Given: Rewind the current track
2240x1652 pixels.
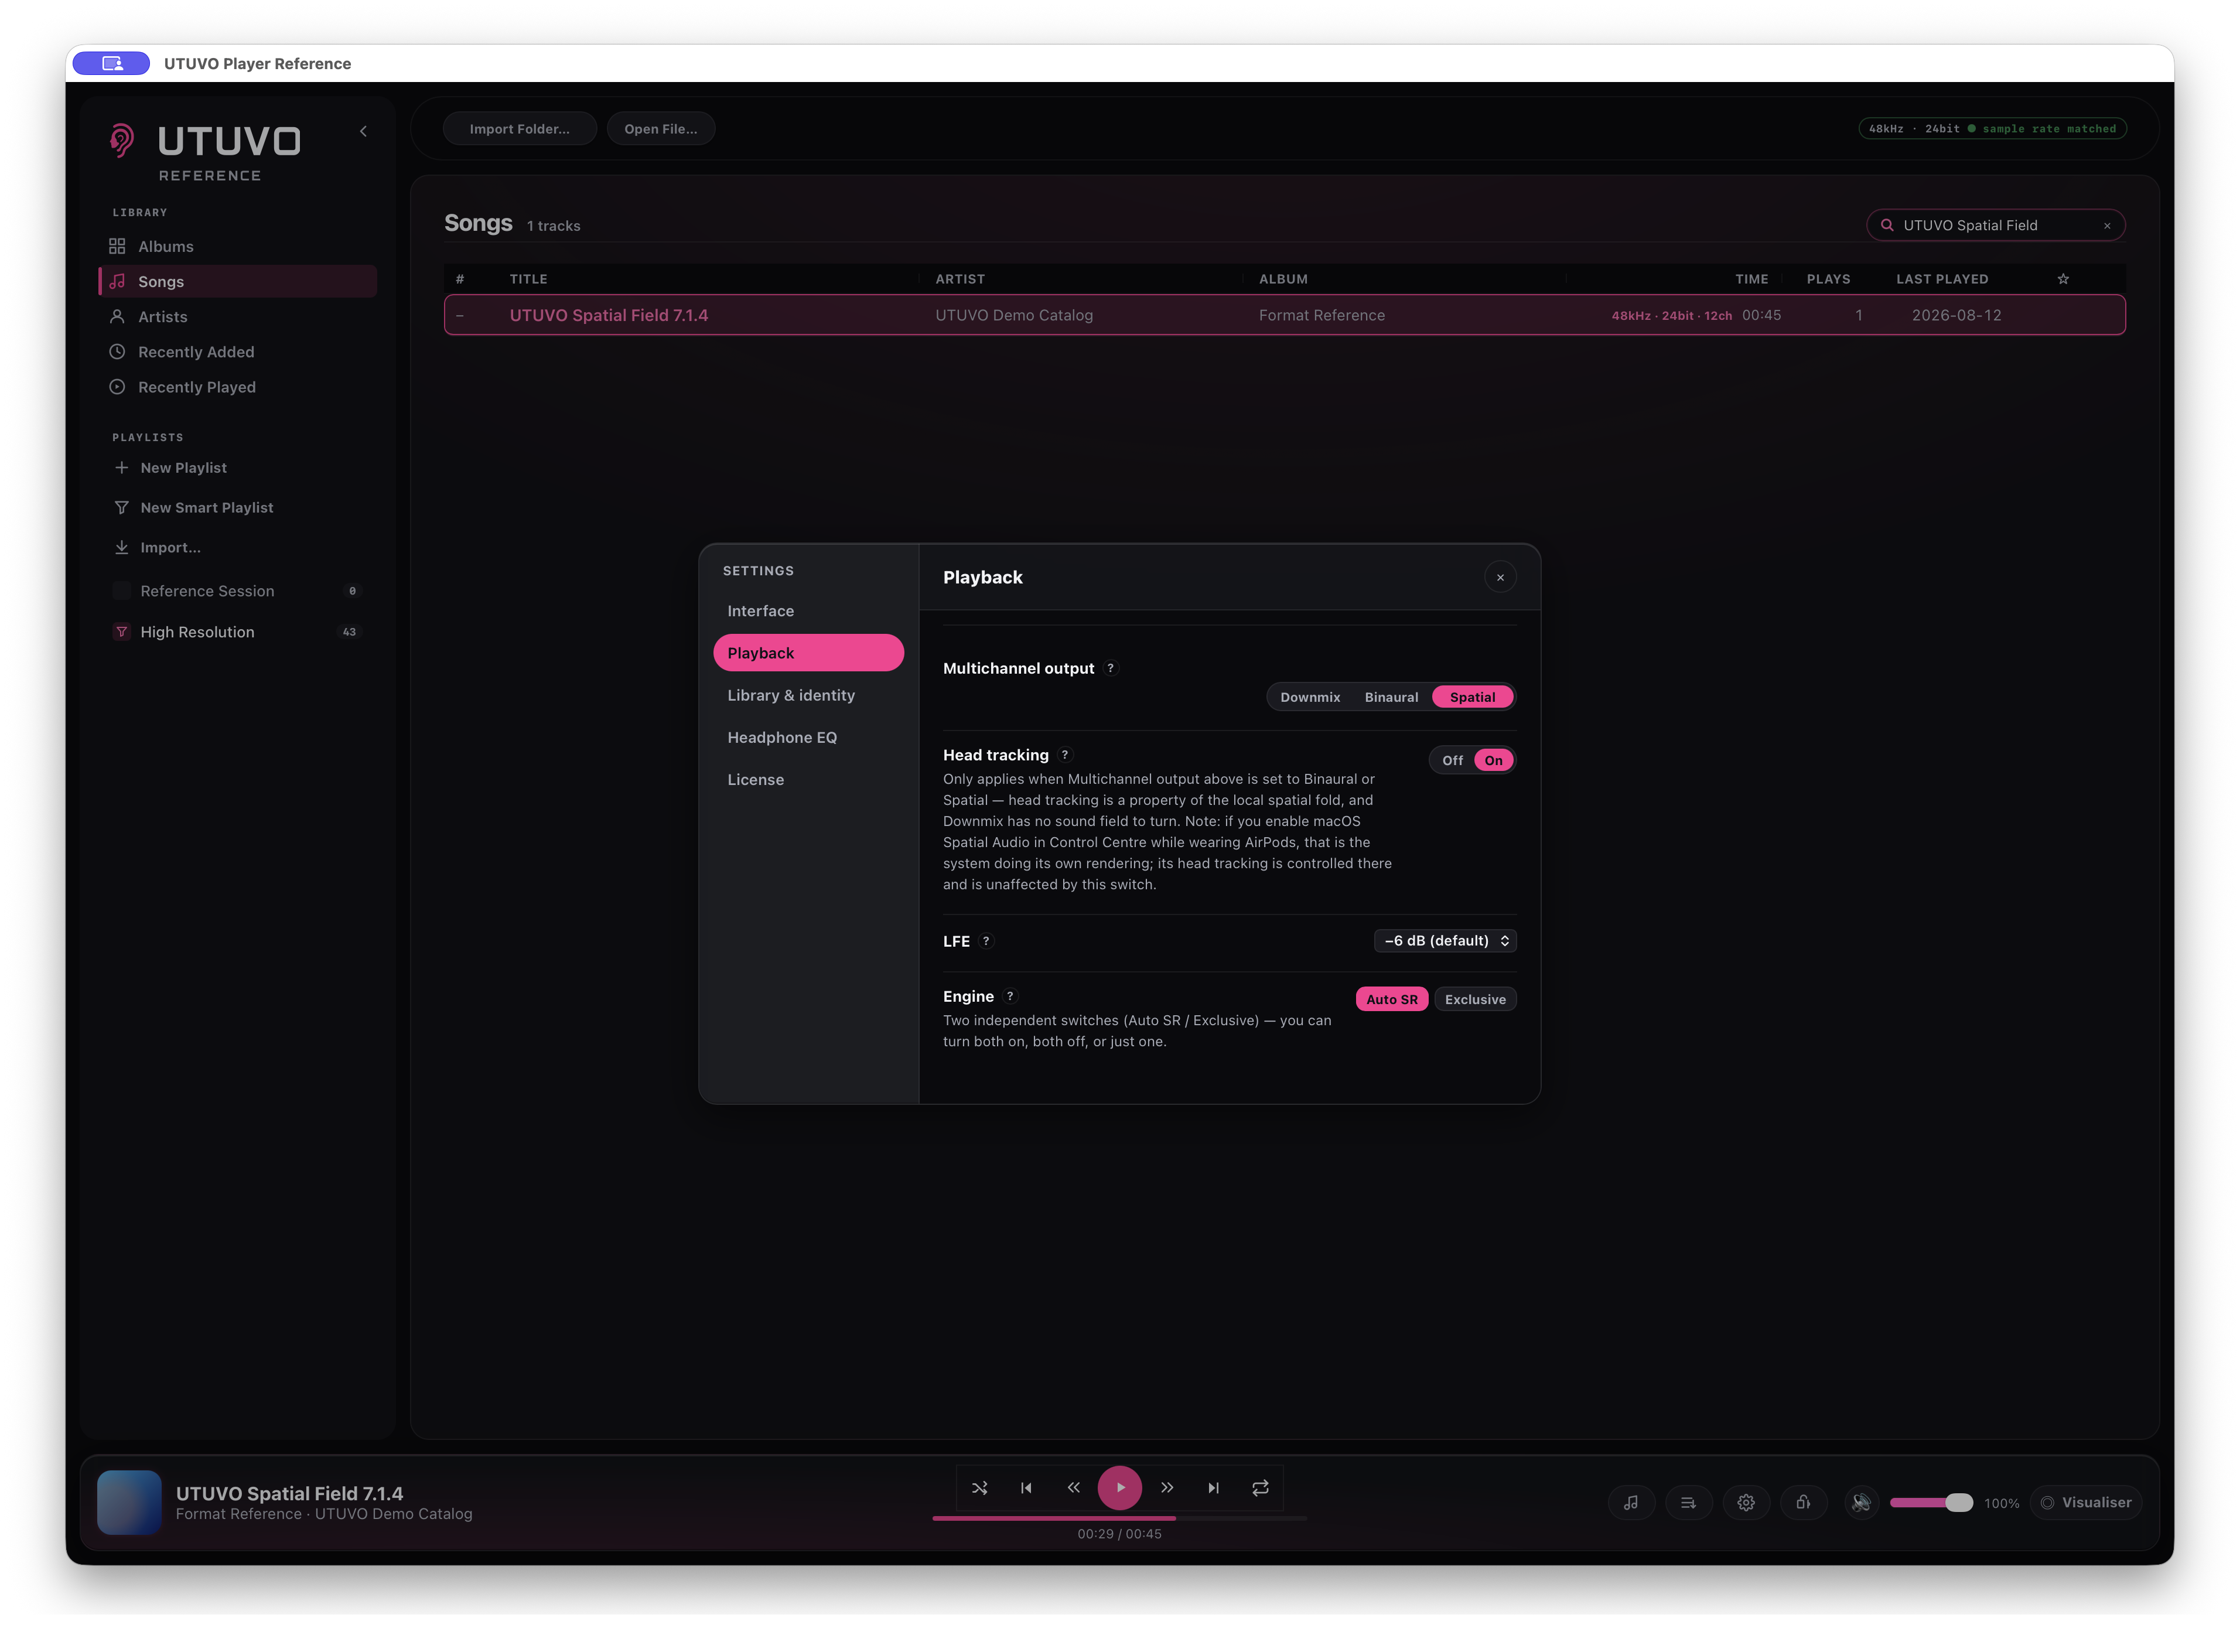Looking at the screenshot, I should point(1074,1488).
